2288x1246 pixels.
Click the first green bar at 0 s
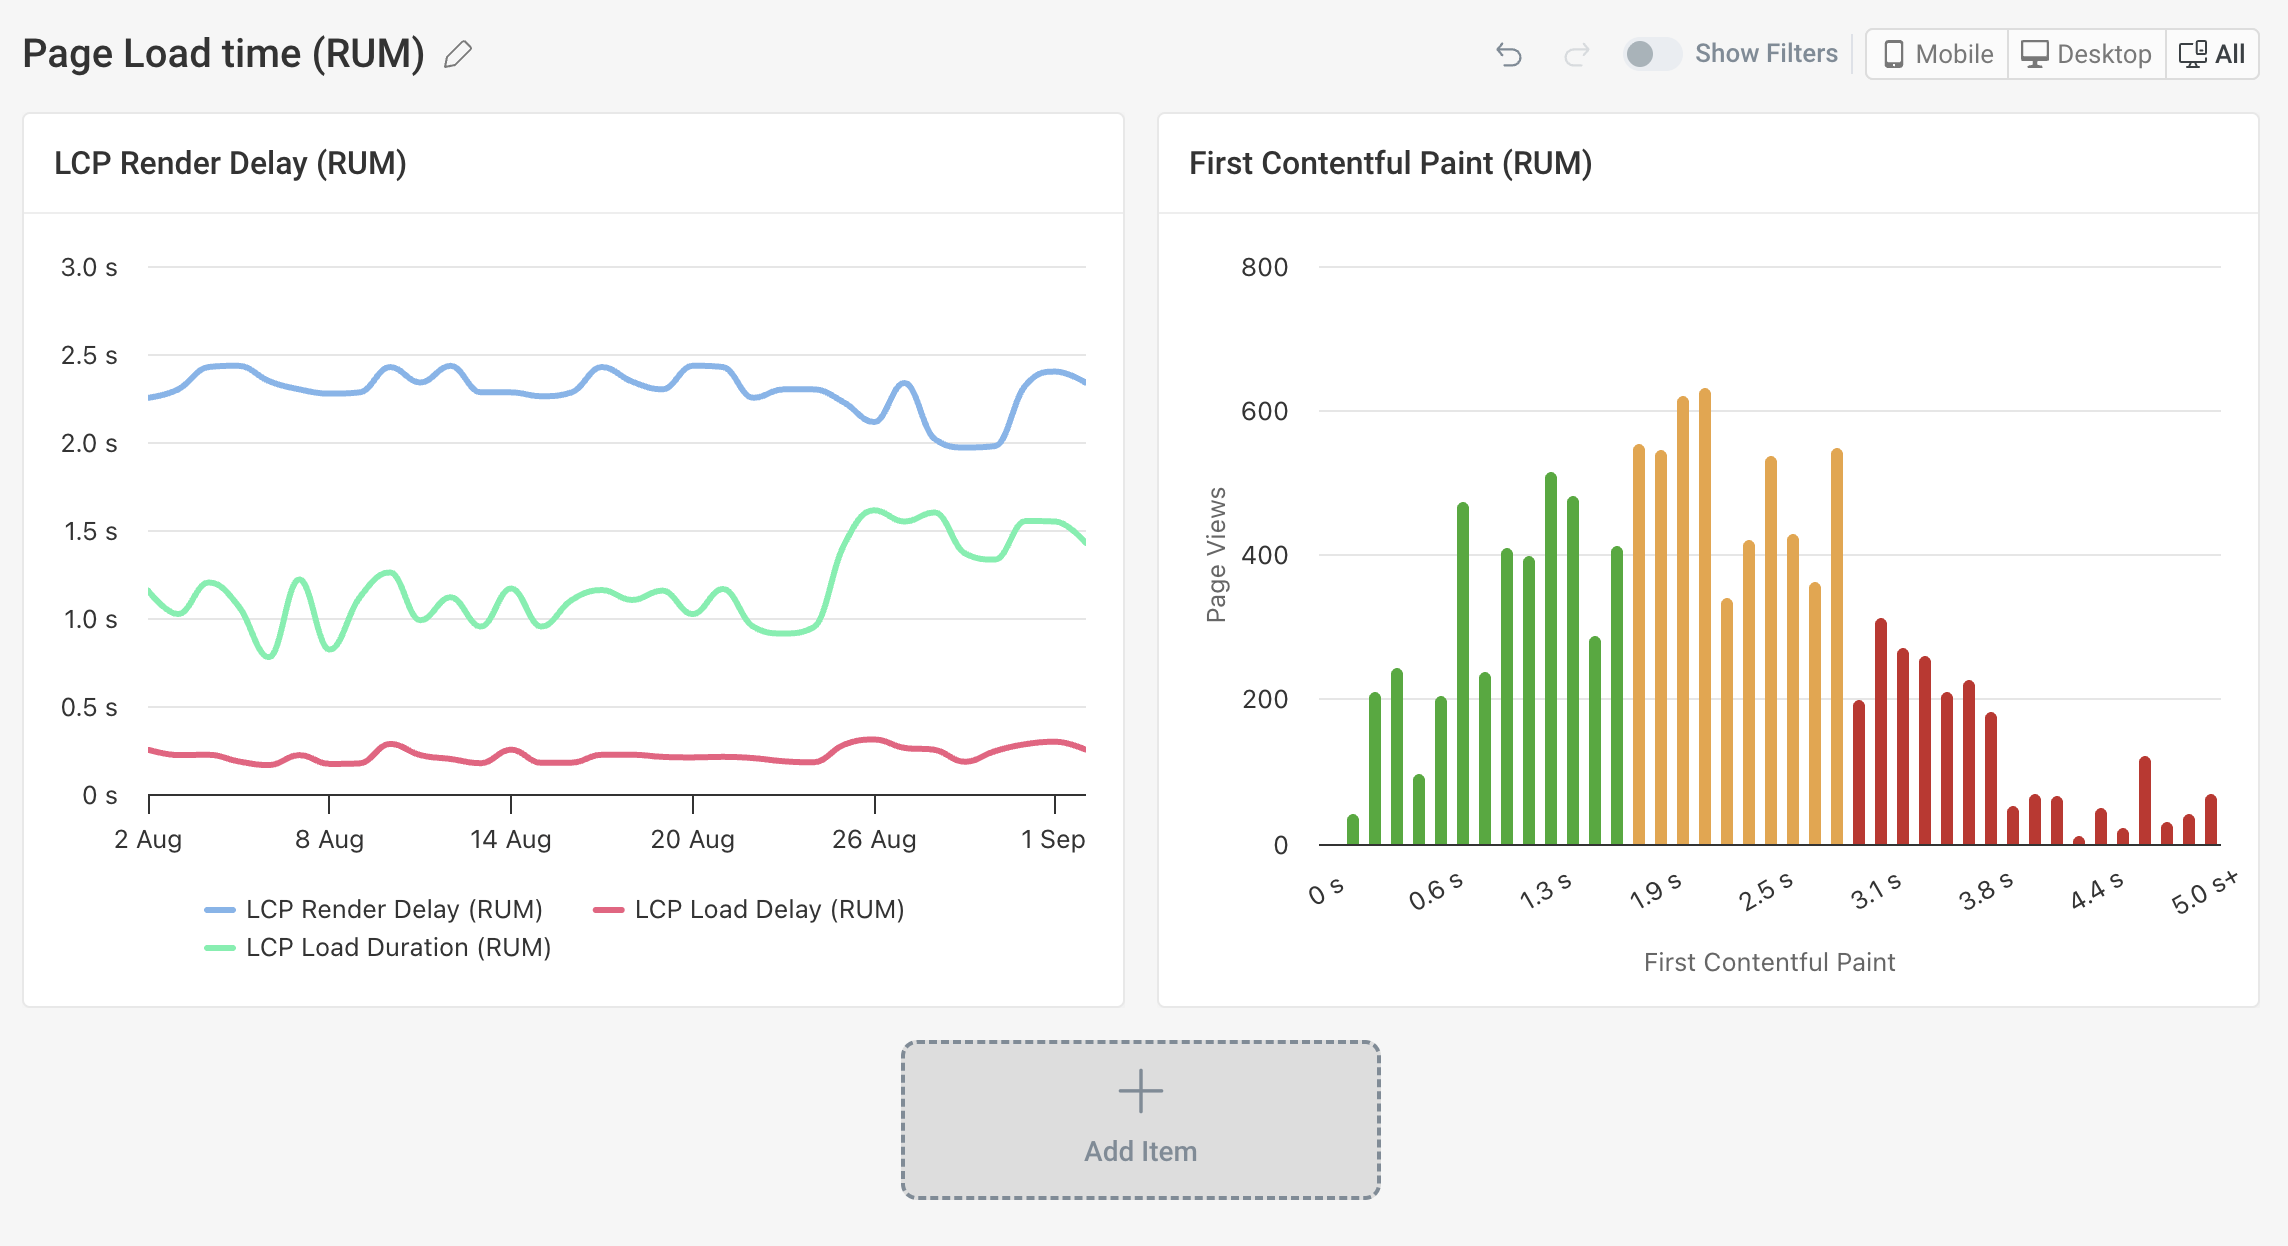coord(1353,830)
